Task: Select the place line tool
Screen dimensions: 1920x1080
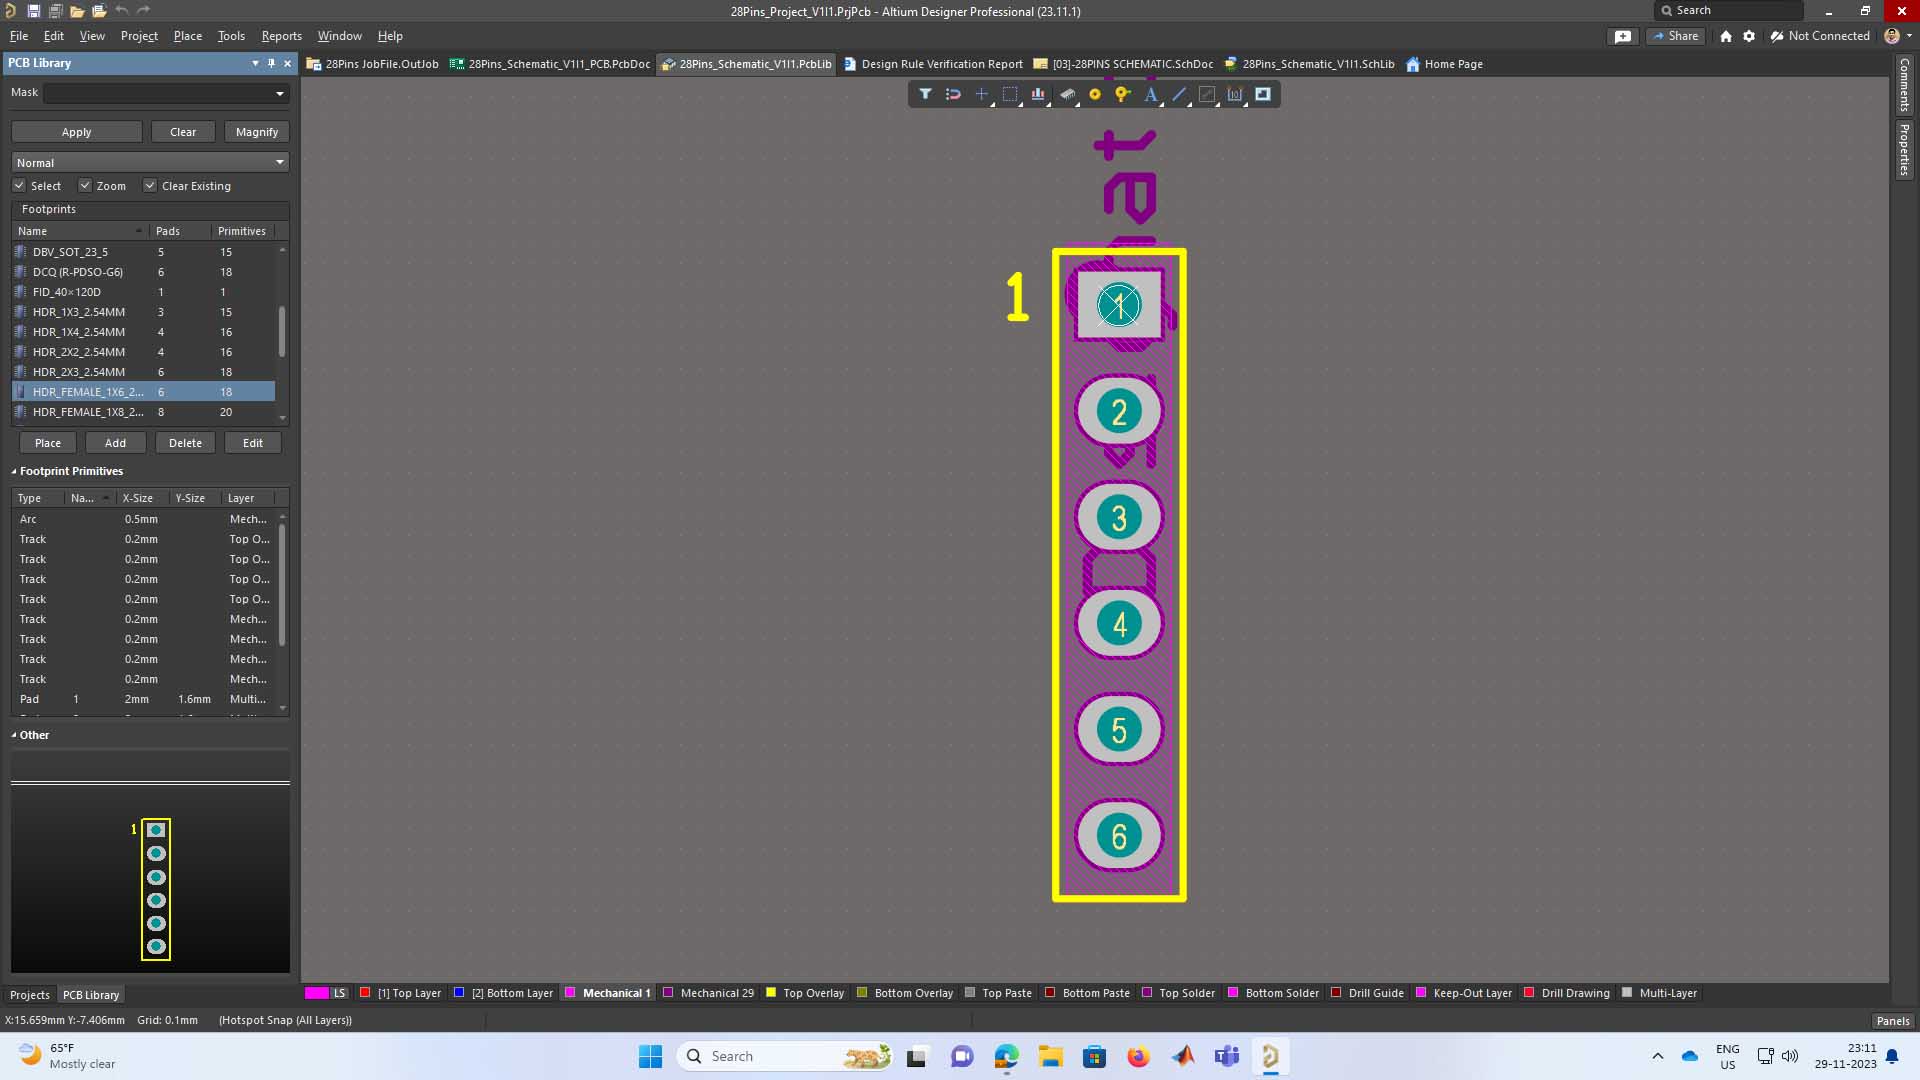Action: click(x=1179, y=94)
